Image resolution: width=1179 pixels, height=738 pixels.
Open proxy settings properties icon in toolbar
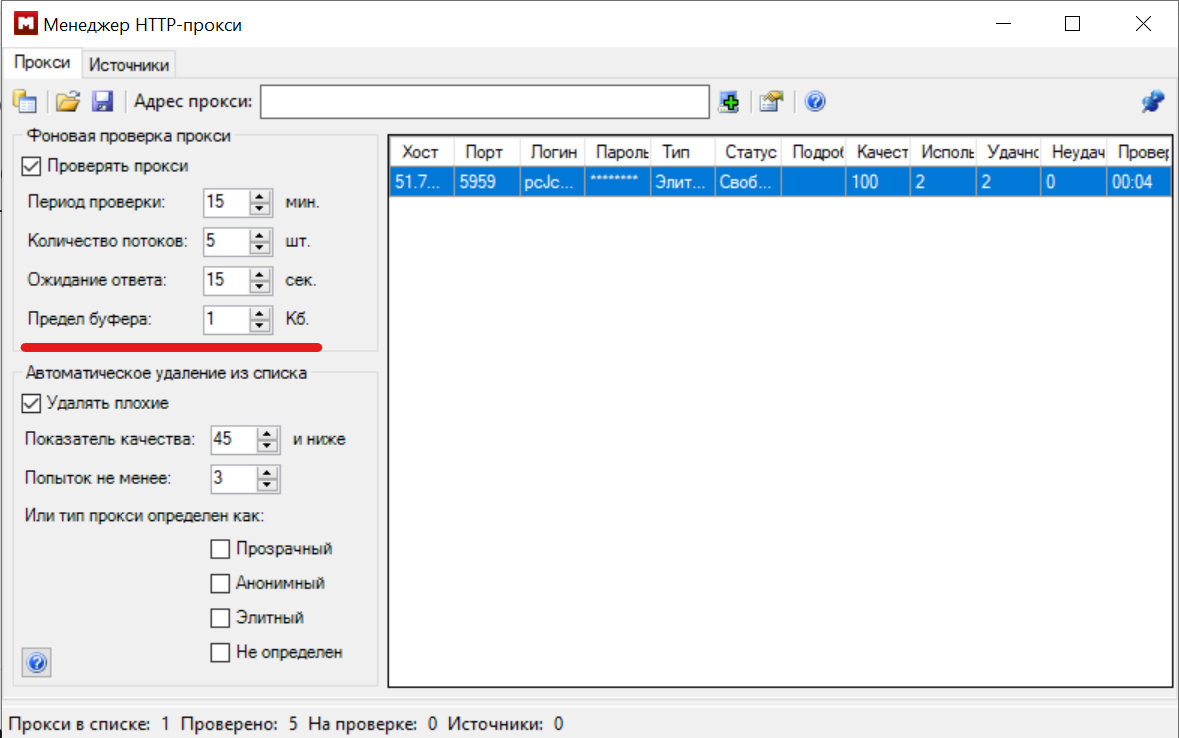click(x=770, y=101)
